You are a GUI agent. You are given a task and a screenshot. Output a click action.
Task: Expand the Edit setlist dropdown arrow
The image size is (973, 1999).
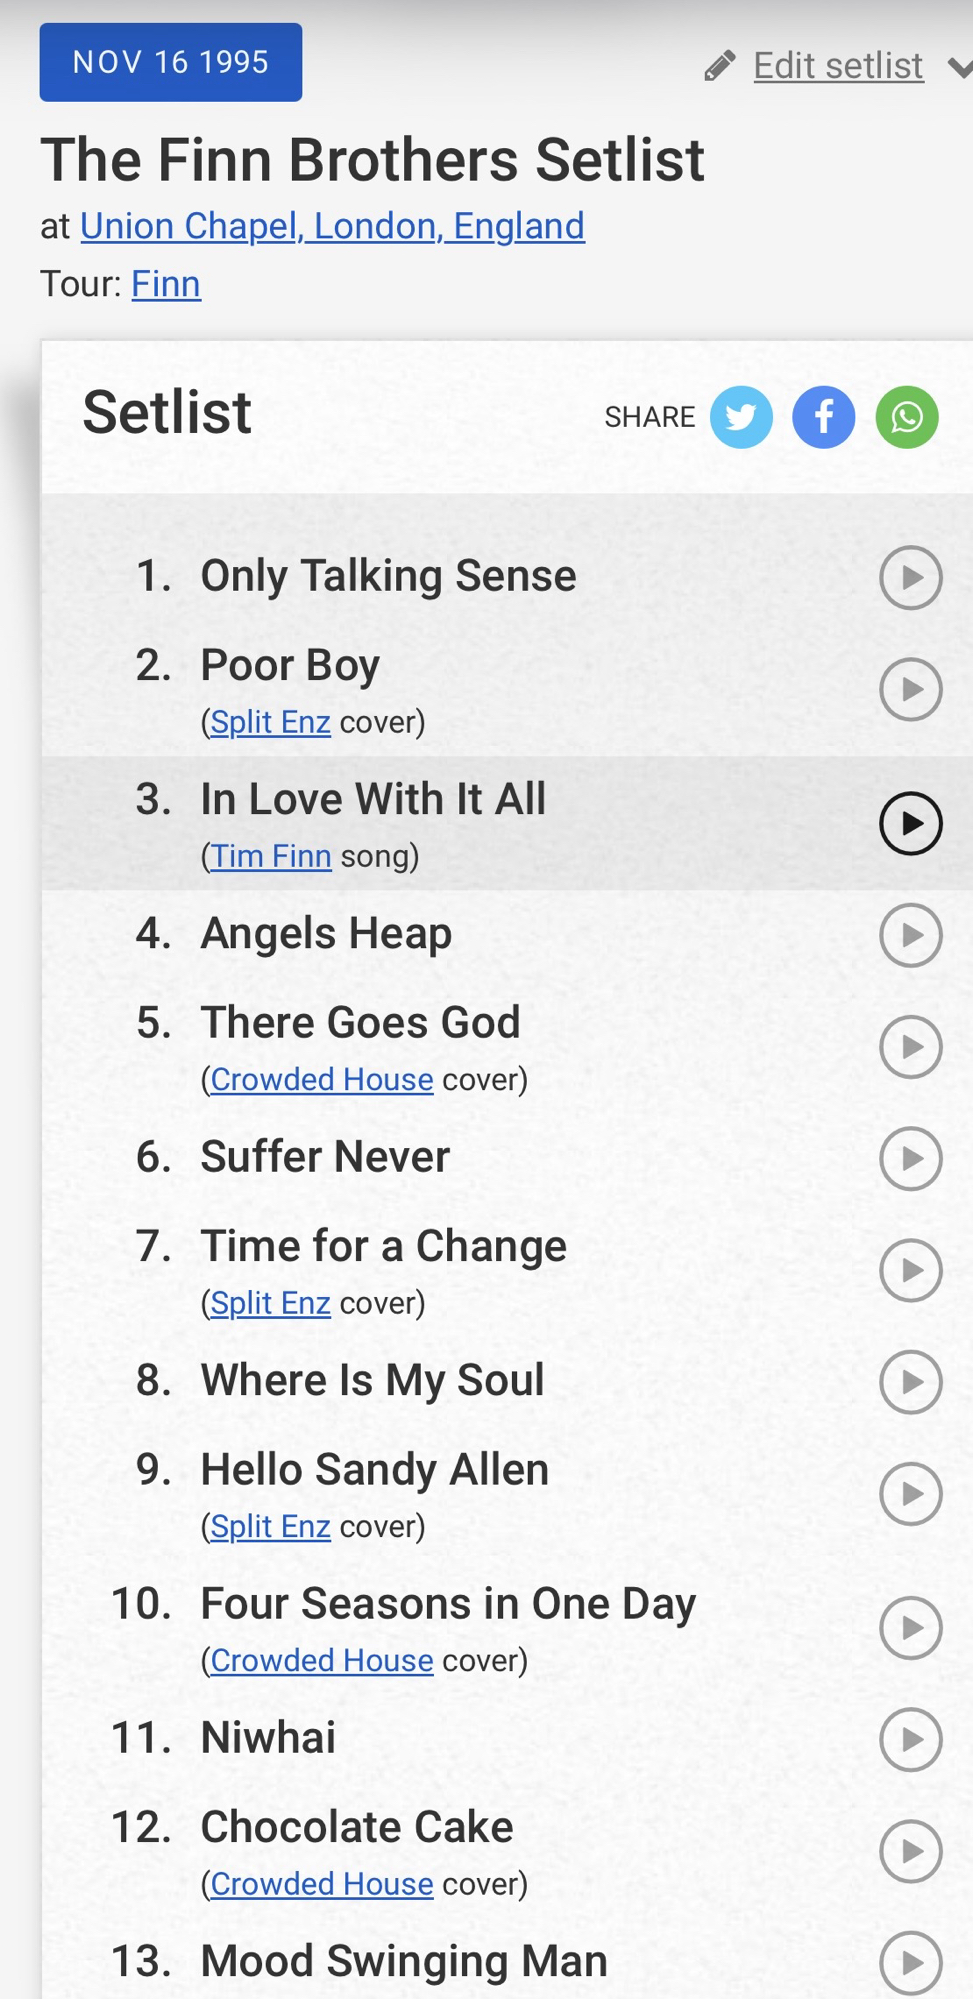coord(959,68)
